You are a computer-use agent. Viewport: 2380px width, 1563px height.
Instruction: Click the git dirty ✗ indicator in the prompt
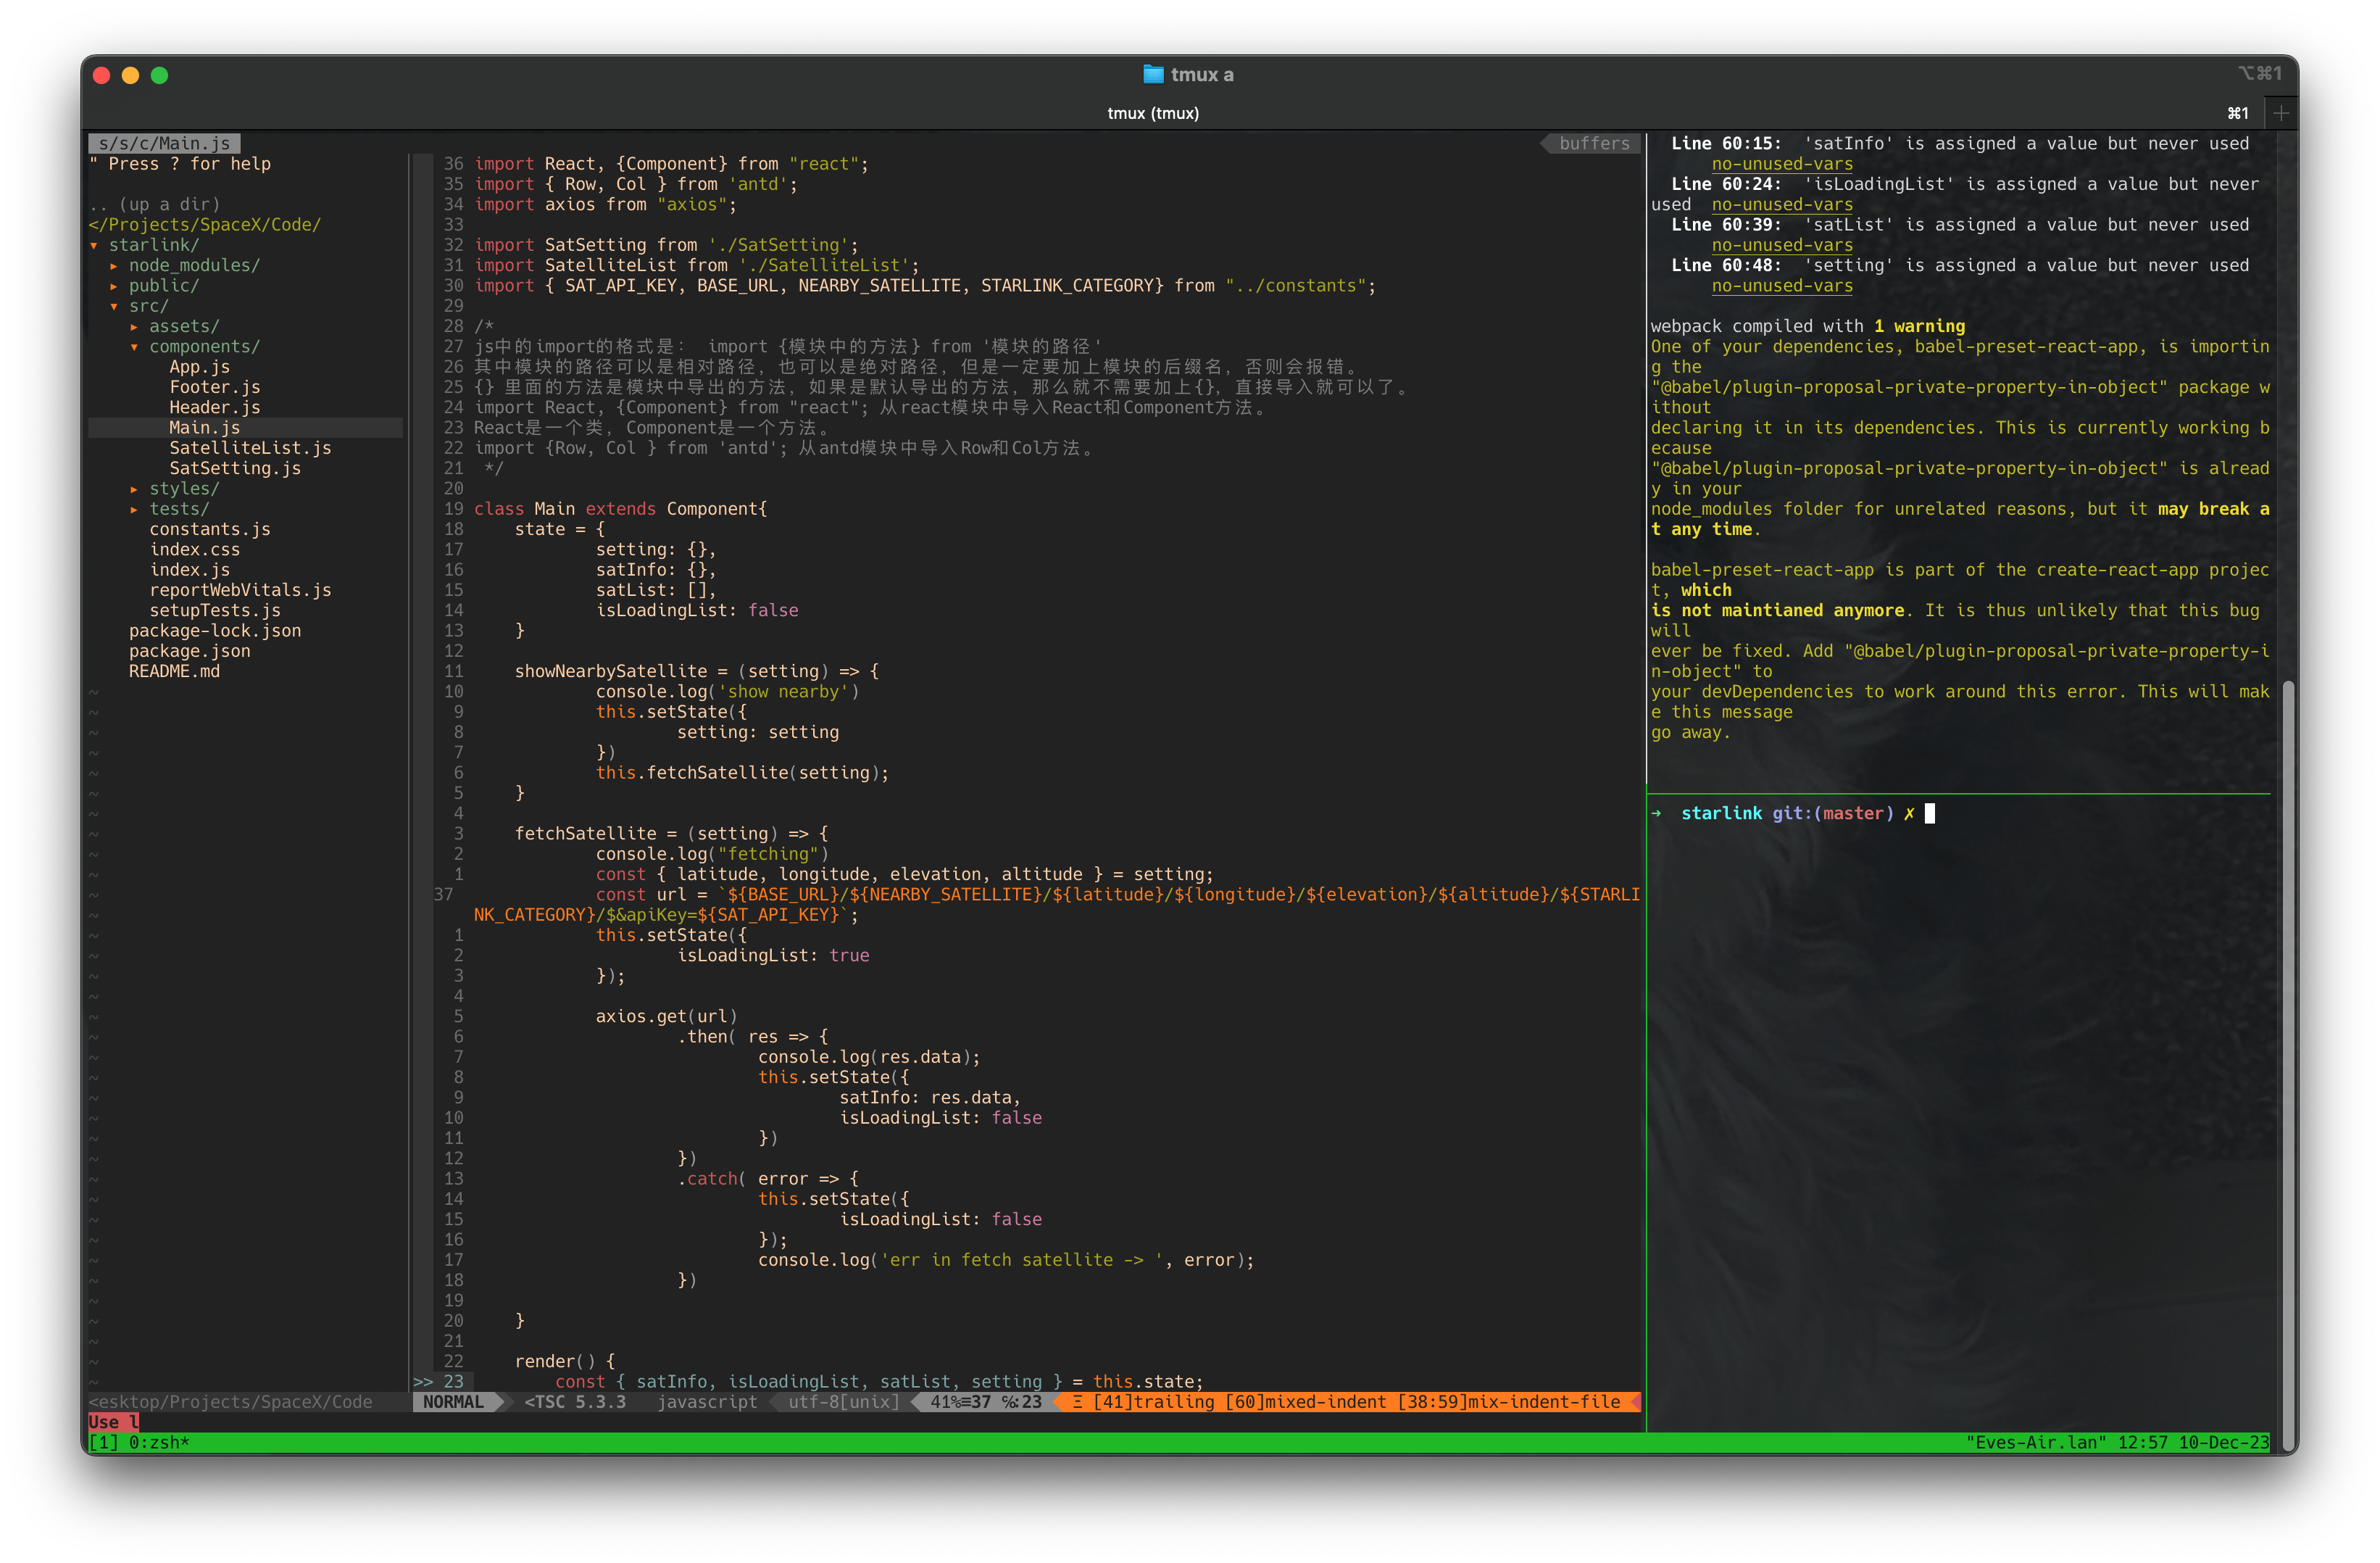point(1911,813)
